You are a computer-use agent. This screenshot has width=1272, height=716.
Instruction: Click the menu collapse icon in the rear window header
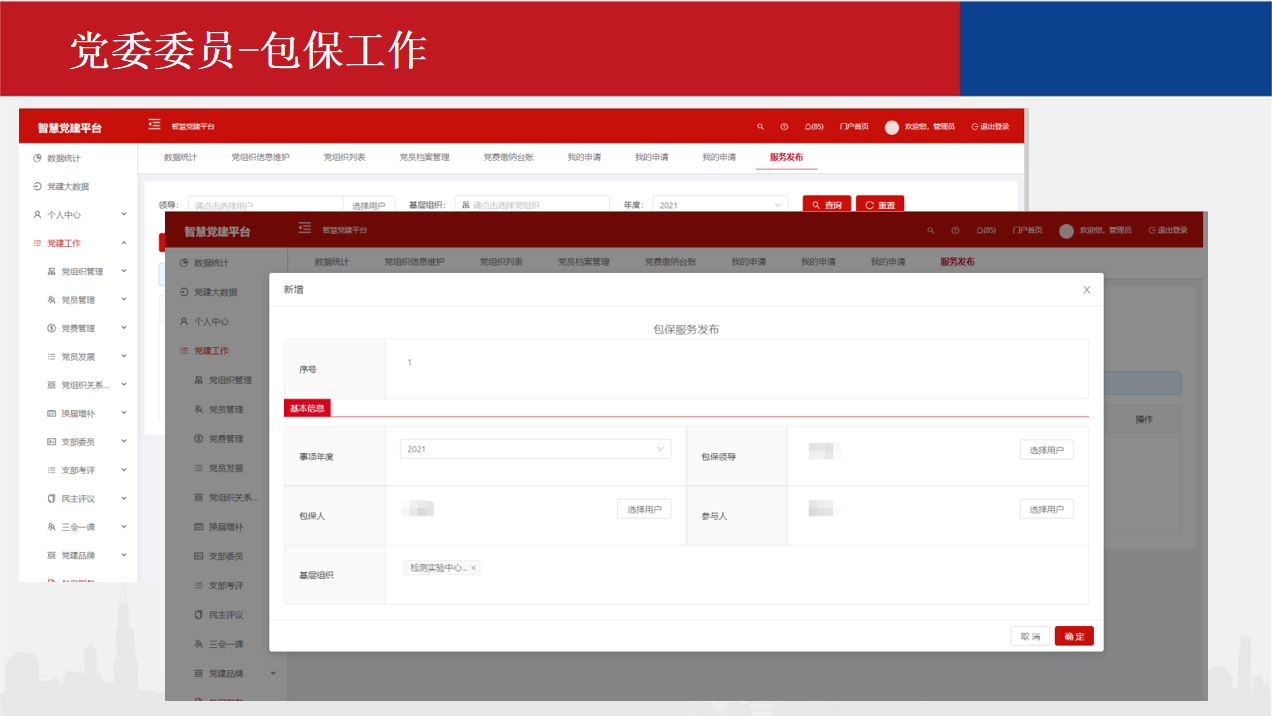coord(154,125)
